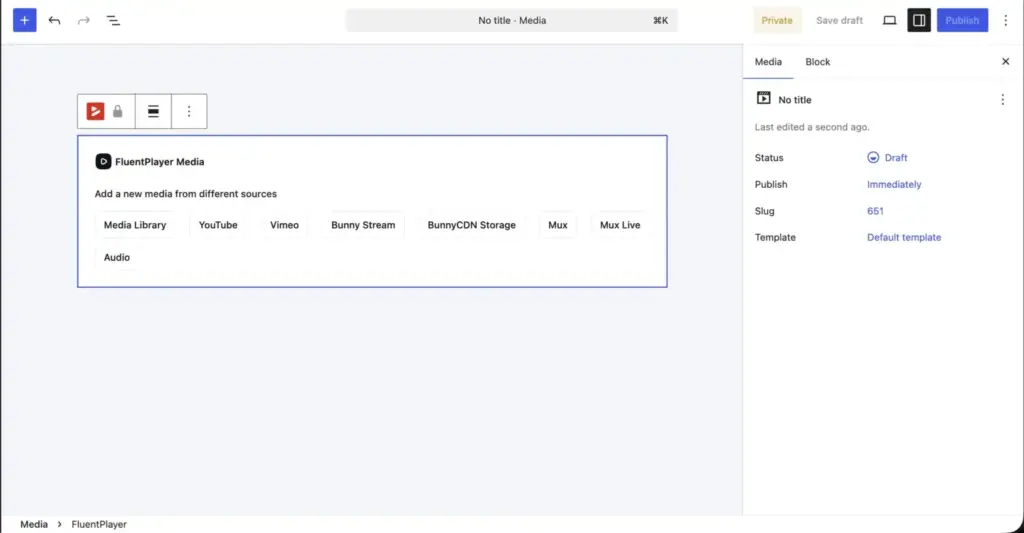
Task: Change block alignment in toolbar
Action: pyautogui.click(x=153, y=111)
